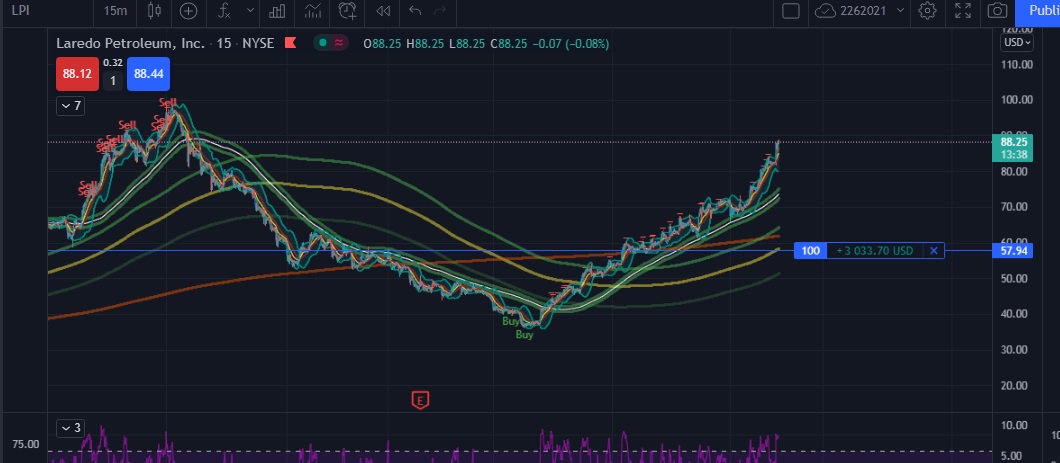Click the red 88.12 sell button

tap(77, 74)
